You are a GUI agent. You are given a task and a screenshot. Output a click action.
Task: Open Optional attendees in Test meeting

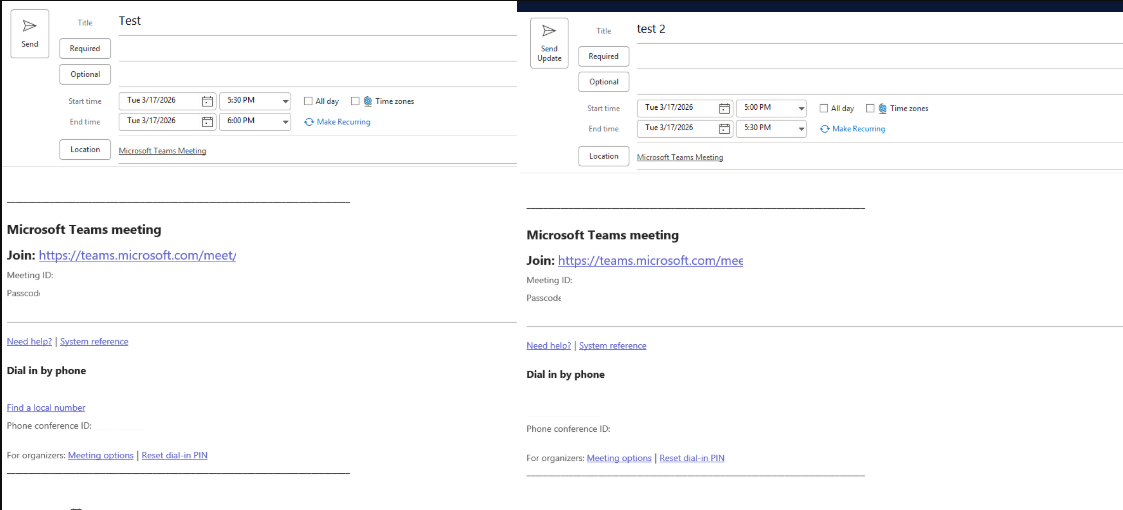[x=85, y=74]
